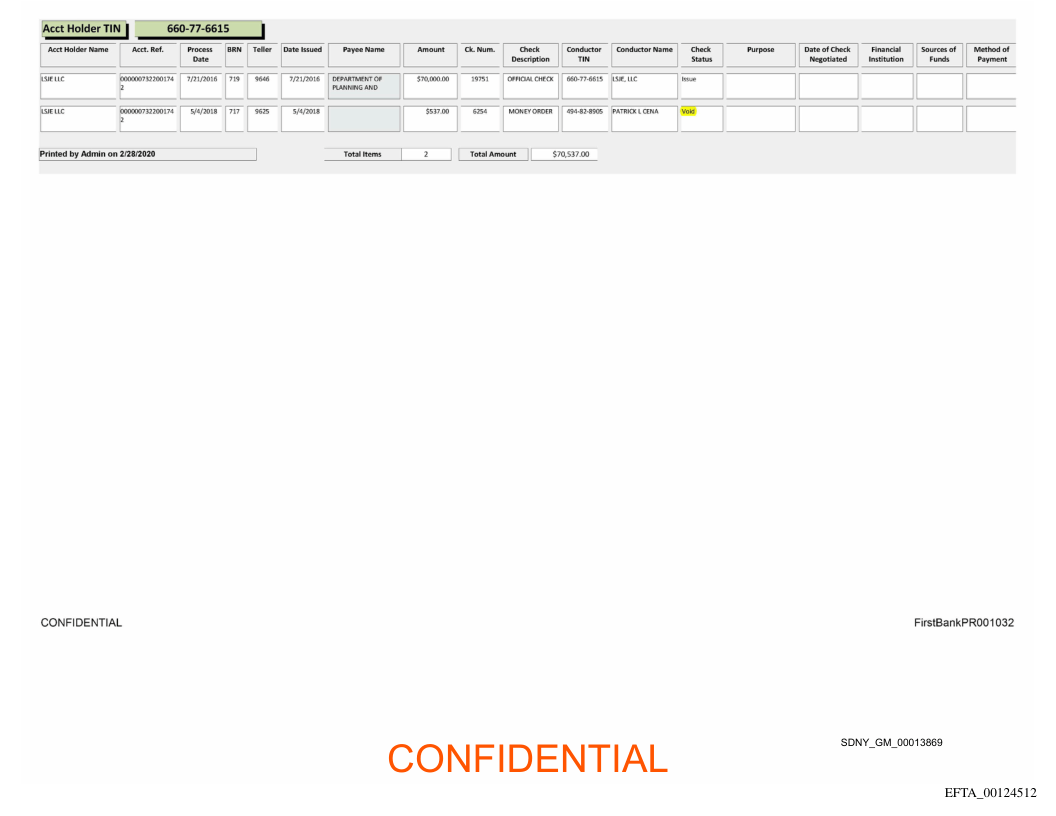Click the Total Items count field

pyautogui.click(x=425, y=154)
